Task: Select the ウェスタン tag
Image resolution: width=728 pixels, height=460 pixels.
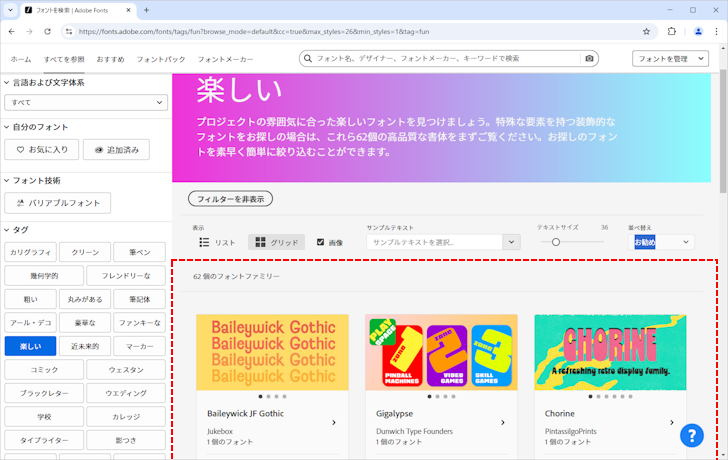Action: tap(126, 369)
